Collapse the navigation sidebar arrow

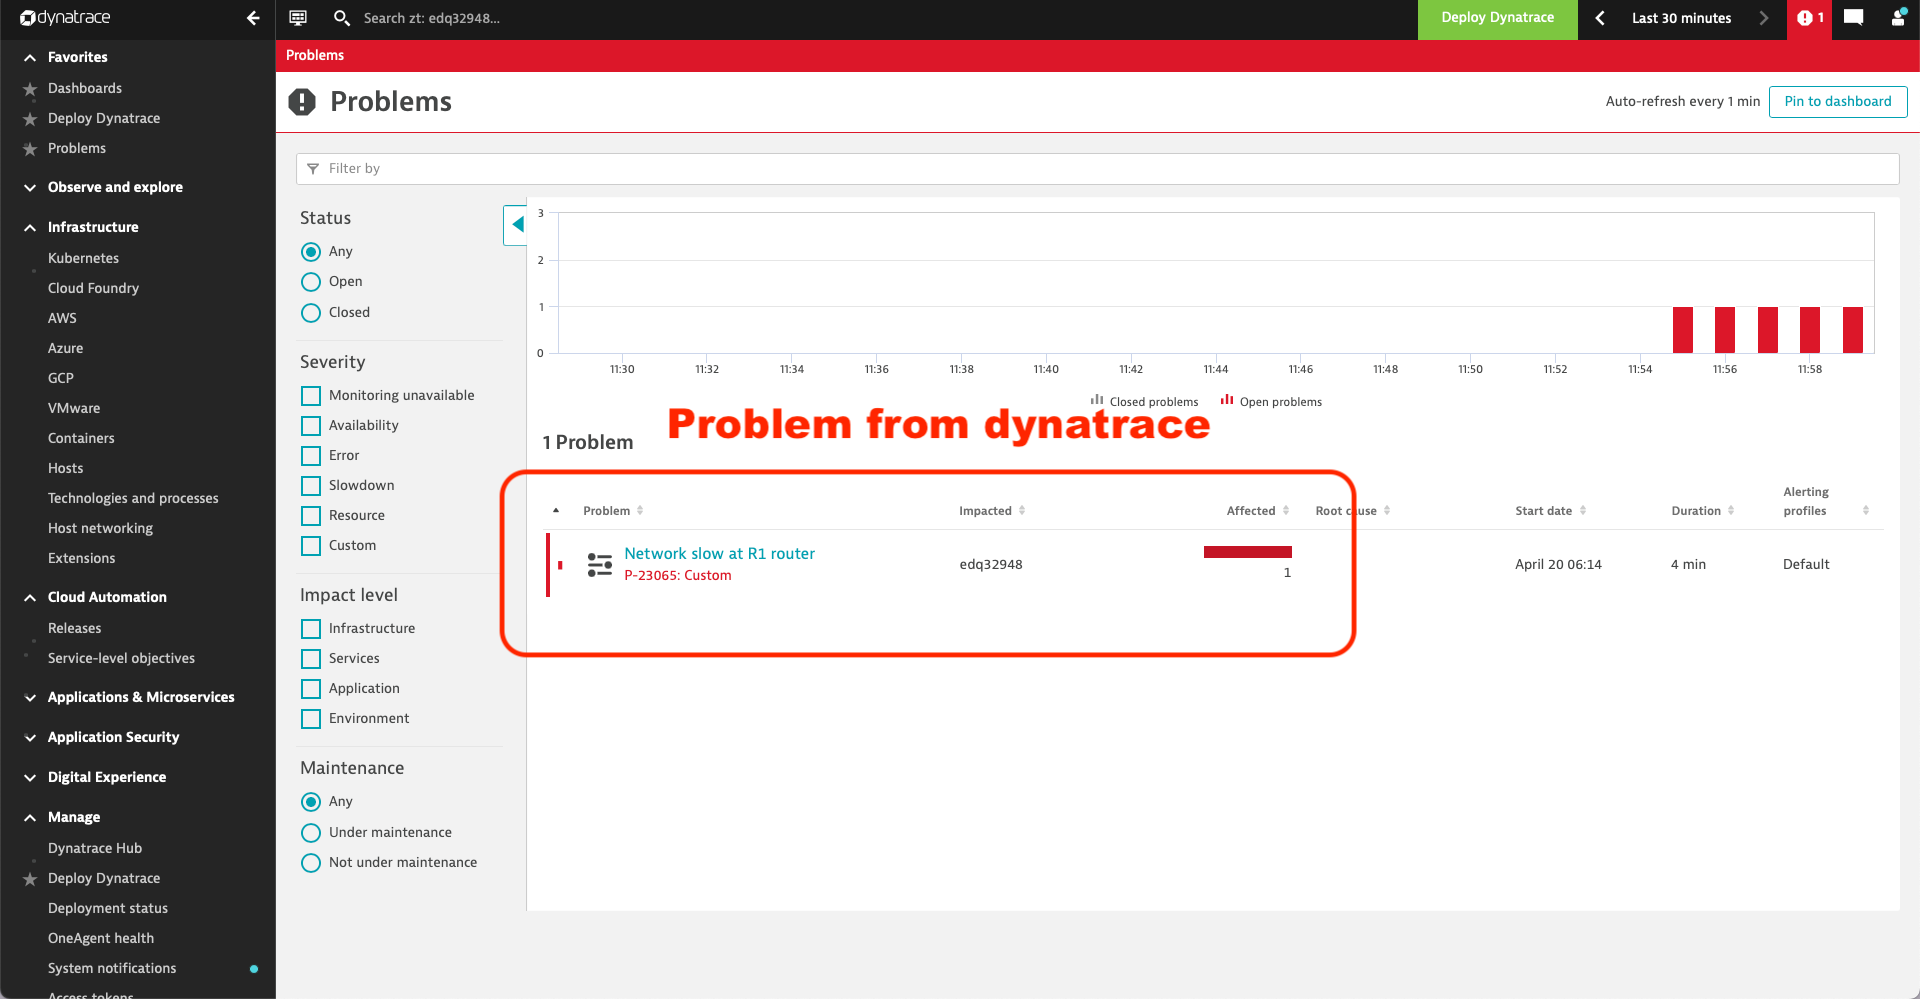click(253, 18)
